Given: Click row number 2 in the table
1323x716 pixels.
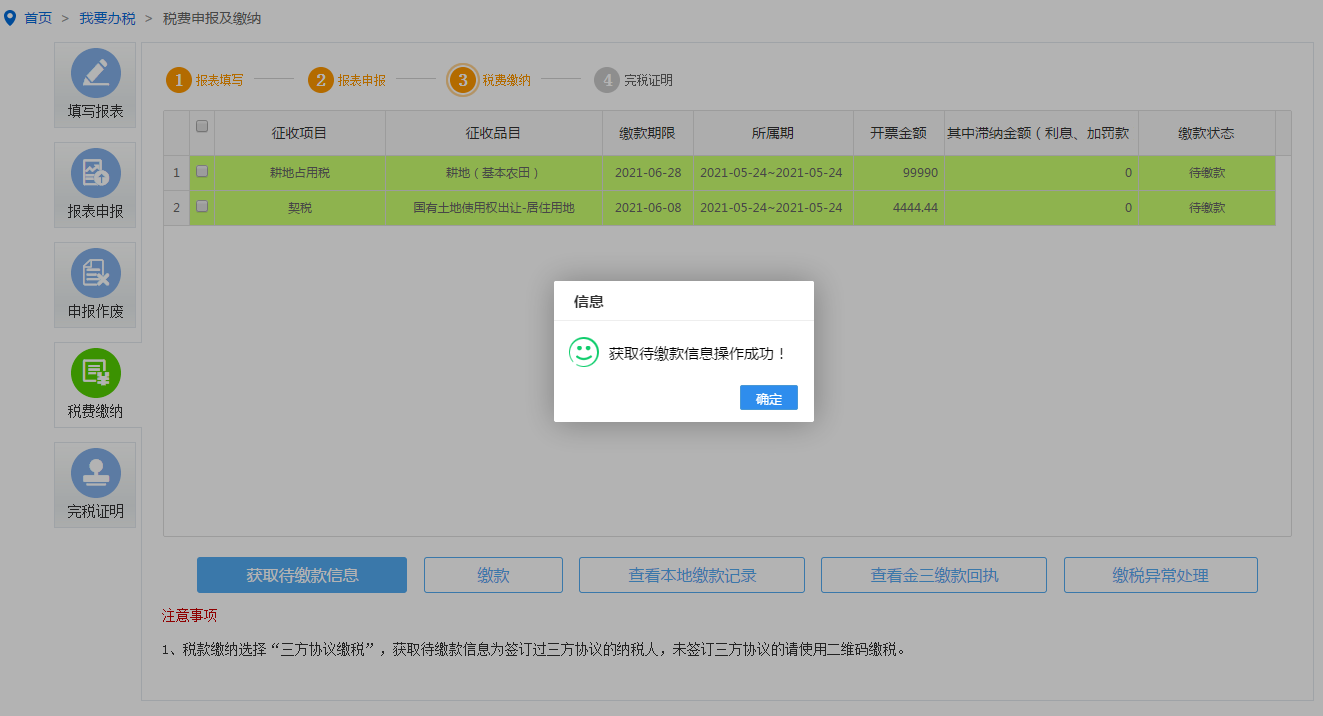Looking at the screenshot, I should (x=177, y=208).
